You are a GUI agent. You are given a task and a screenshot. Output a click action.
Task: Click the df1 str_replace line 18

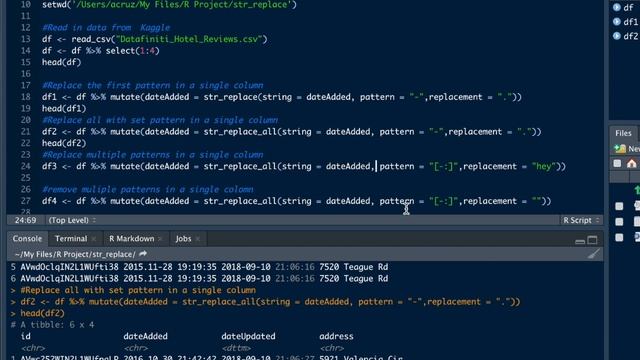tap(282, 97)
